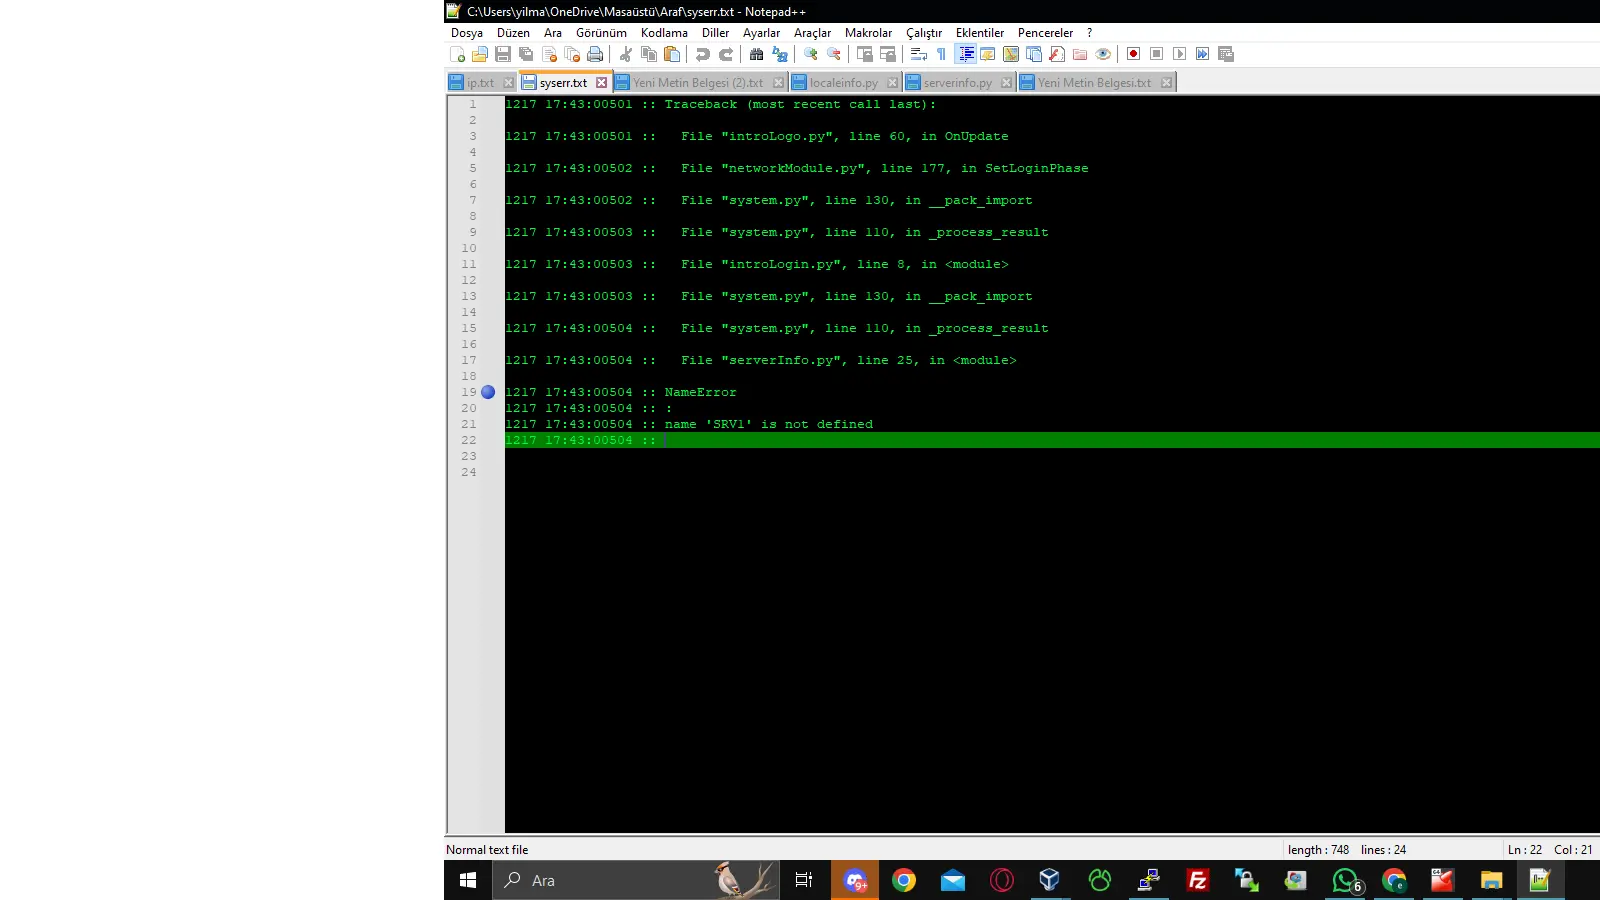Viewport: 1600px width, 900px height.
Task: Open FileZilla from the taskbar
Action: pos(1197,880)
